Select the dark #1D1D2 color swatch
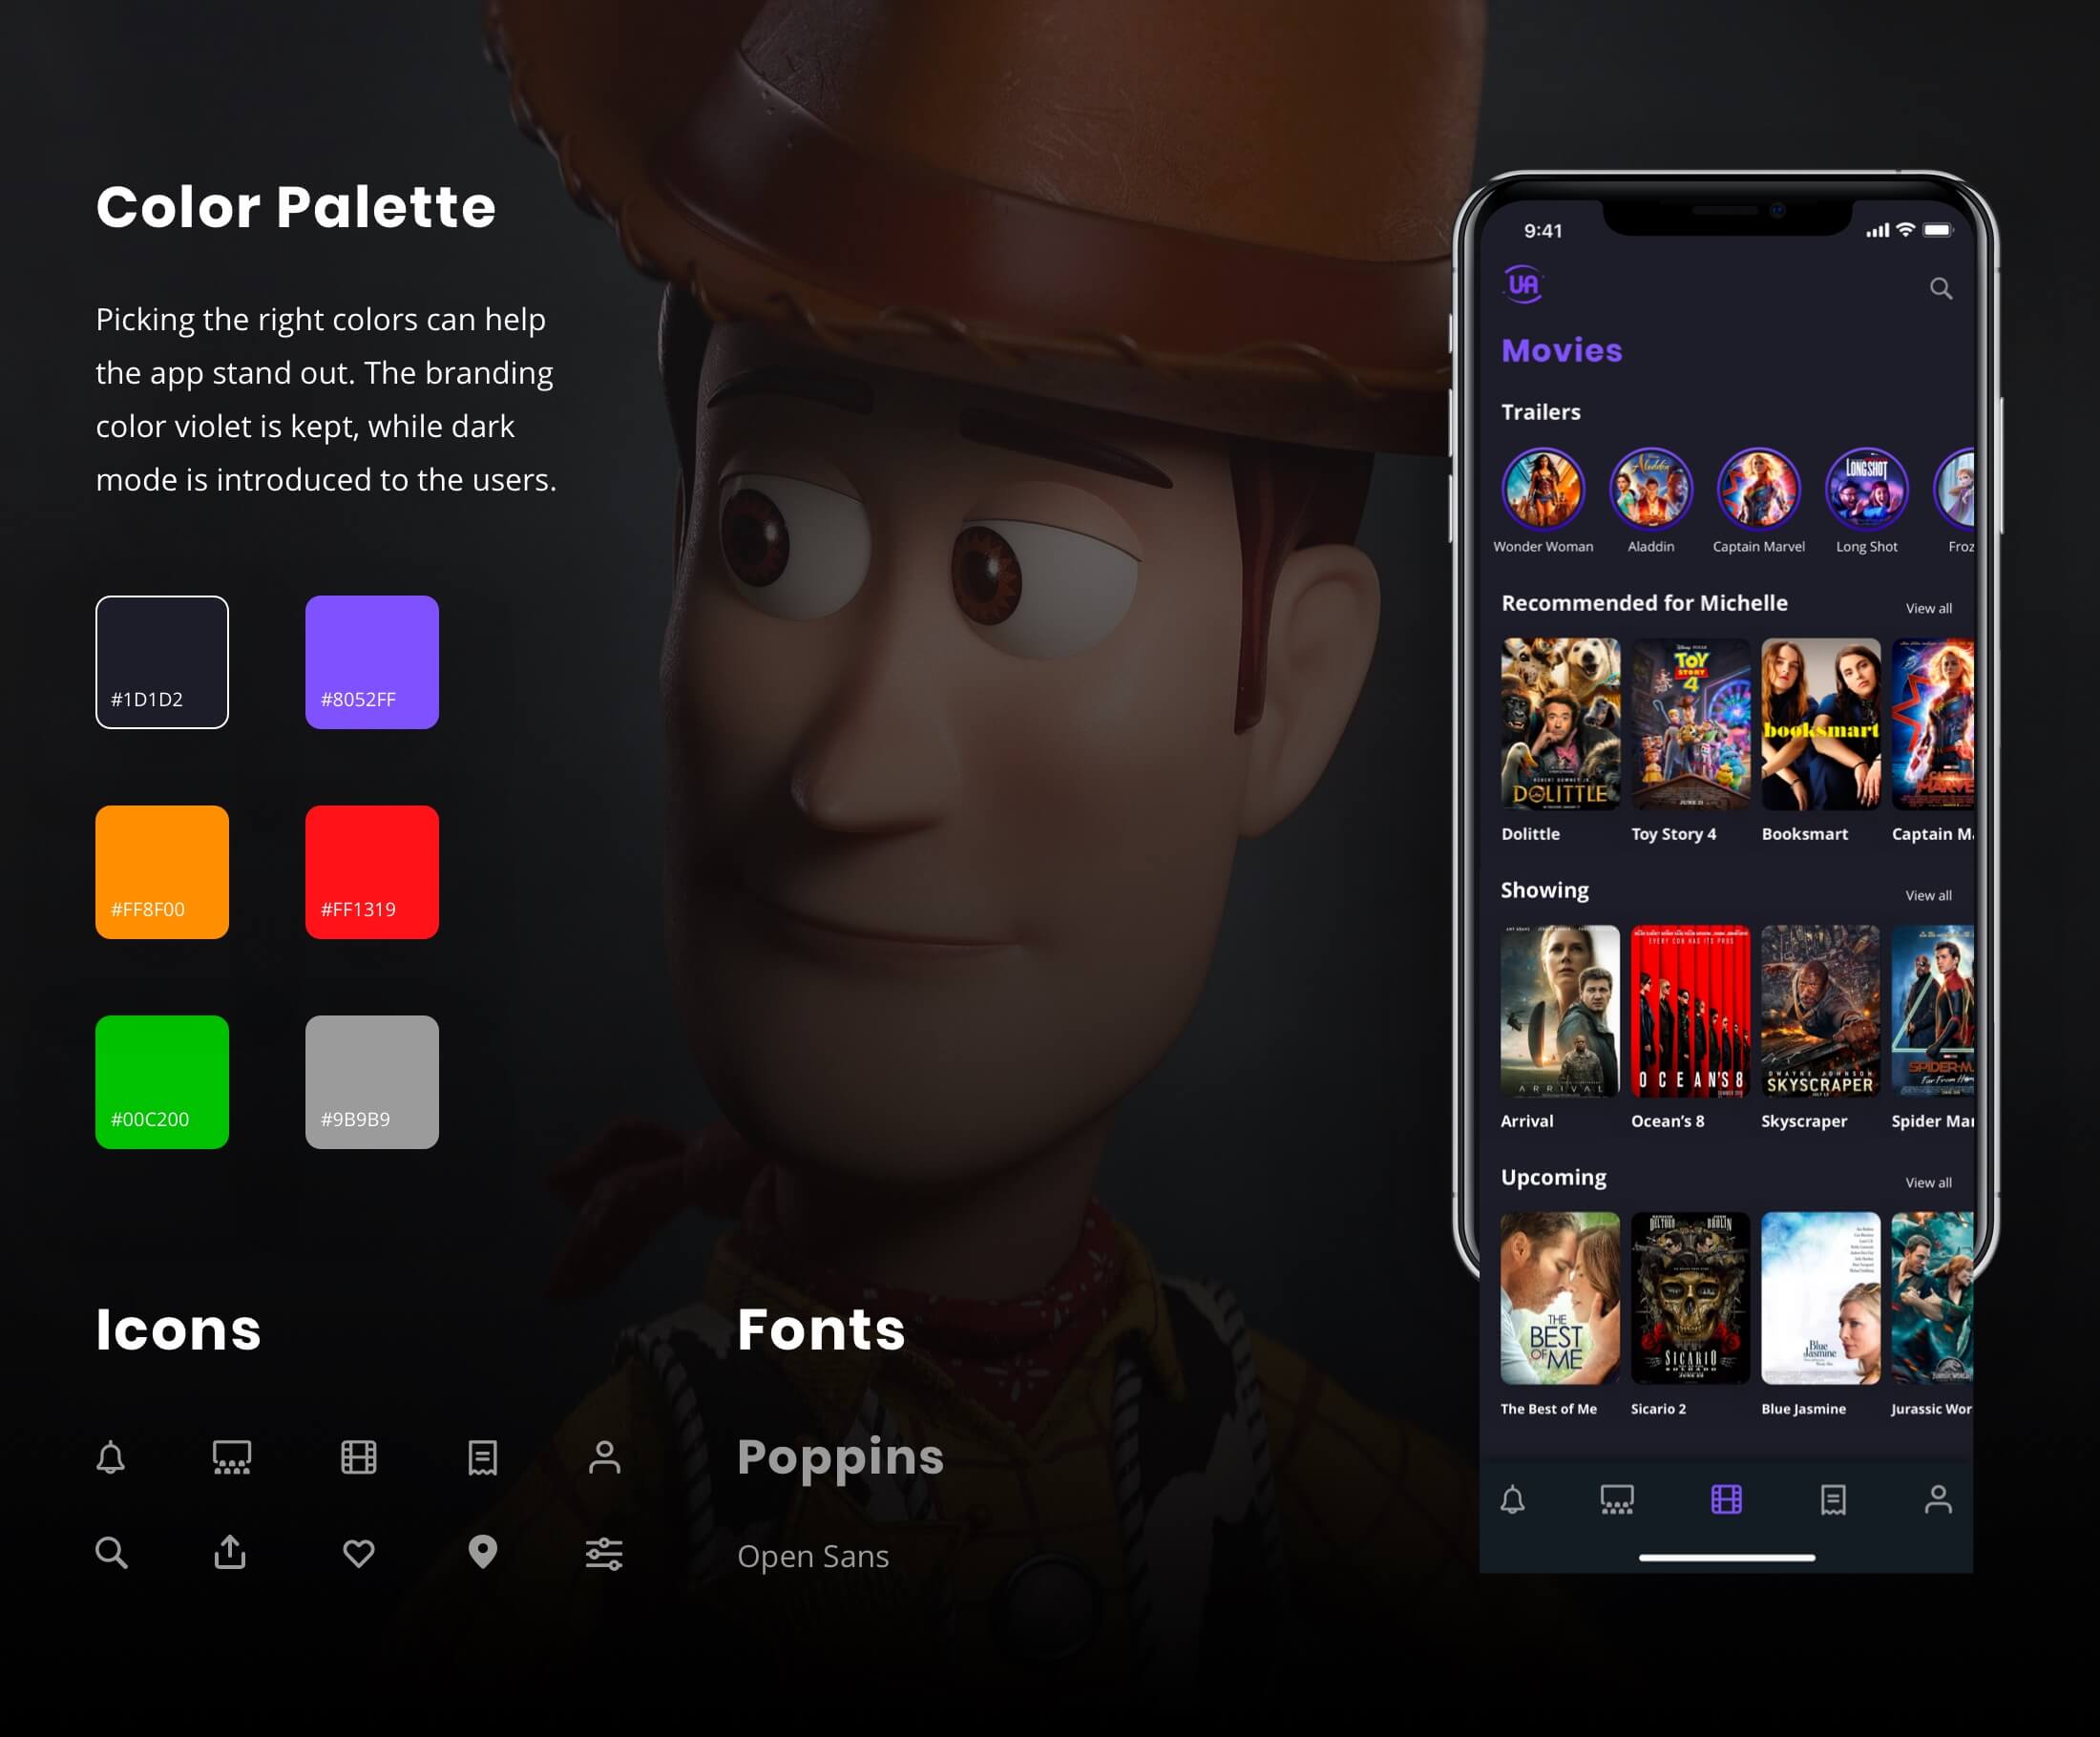This screenshot has height=1737, width=2100. (162, 662)
